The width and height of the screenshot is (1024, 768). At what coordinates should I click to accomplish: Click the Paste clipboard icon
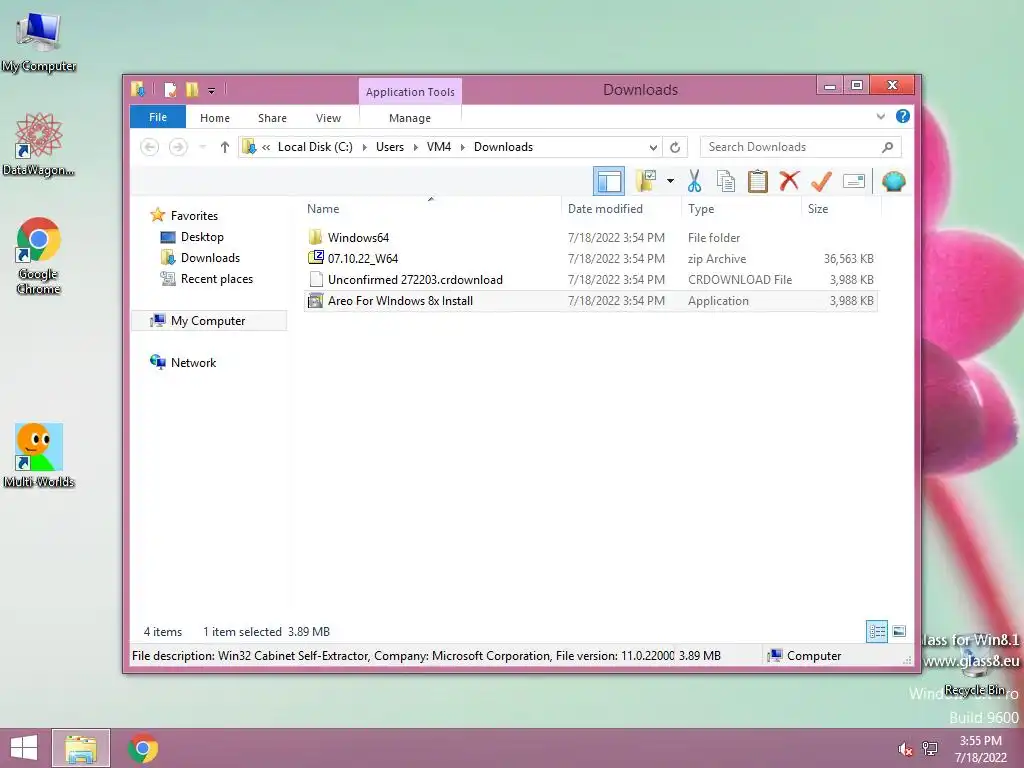click(758, 181)
